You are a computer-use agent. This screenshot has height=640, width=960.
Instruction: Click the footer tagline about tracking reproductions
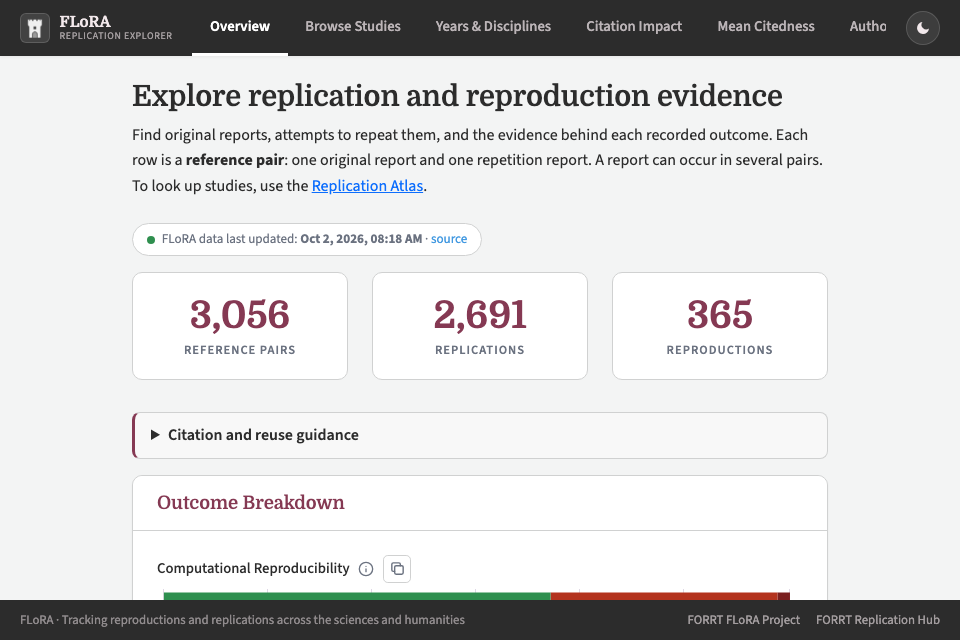pyautogui.click(x=242, y=620)
